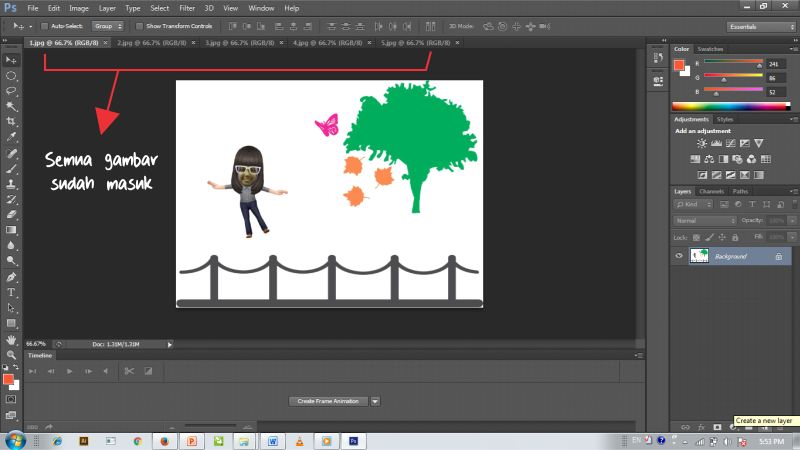Open the History panel icon
The width and height of the screenshot is (800, 450).
(x=658, y=58)
